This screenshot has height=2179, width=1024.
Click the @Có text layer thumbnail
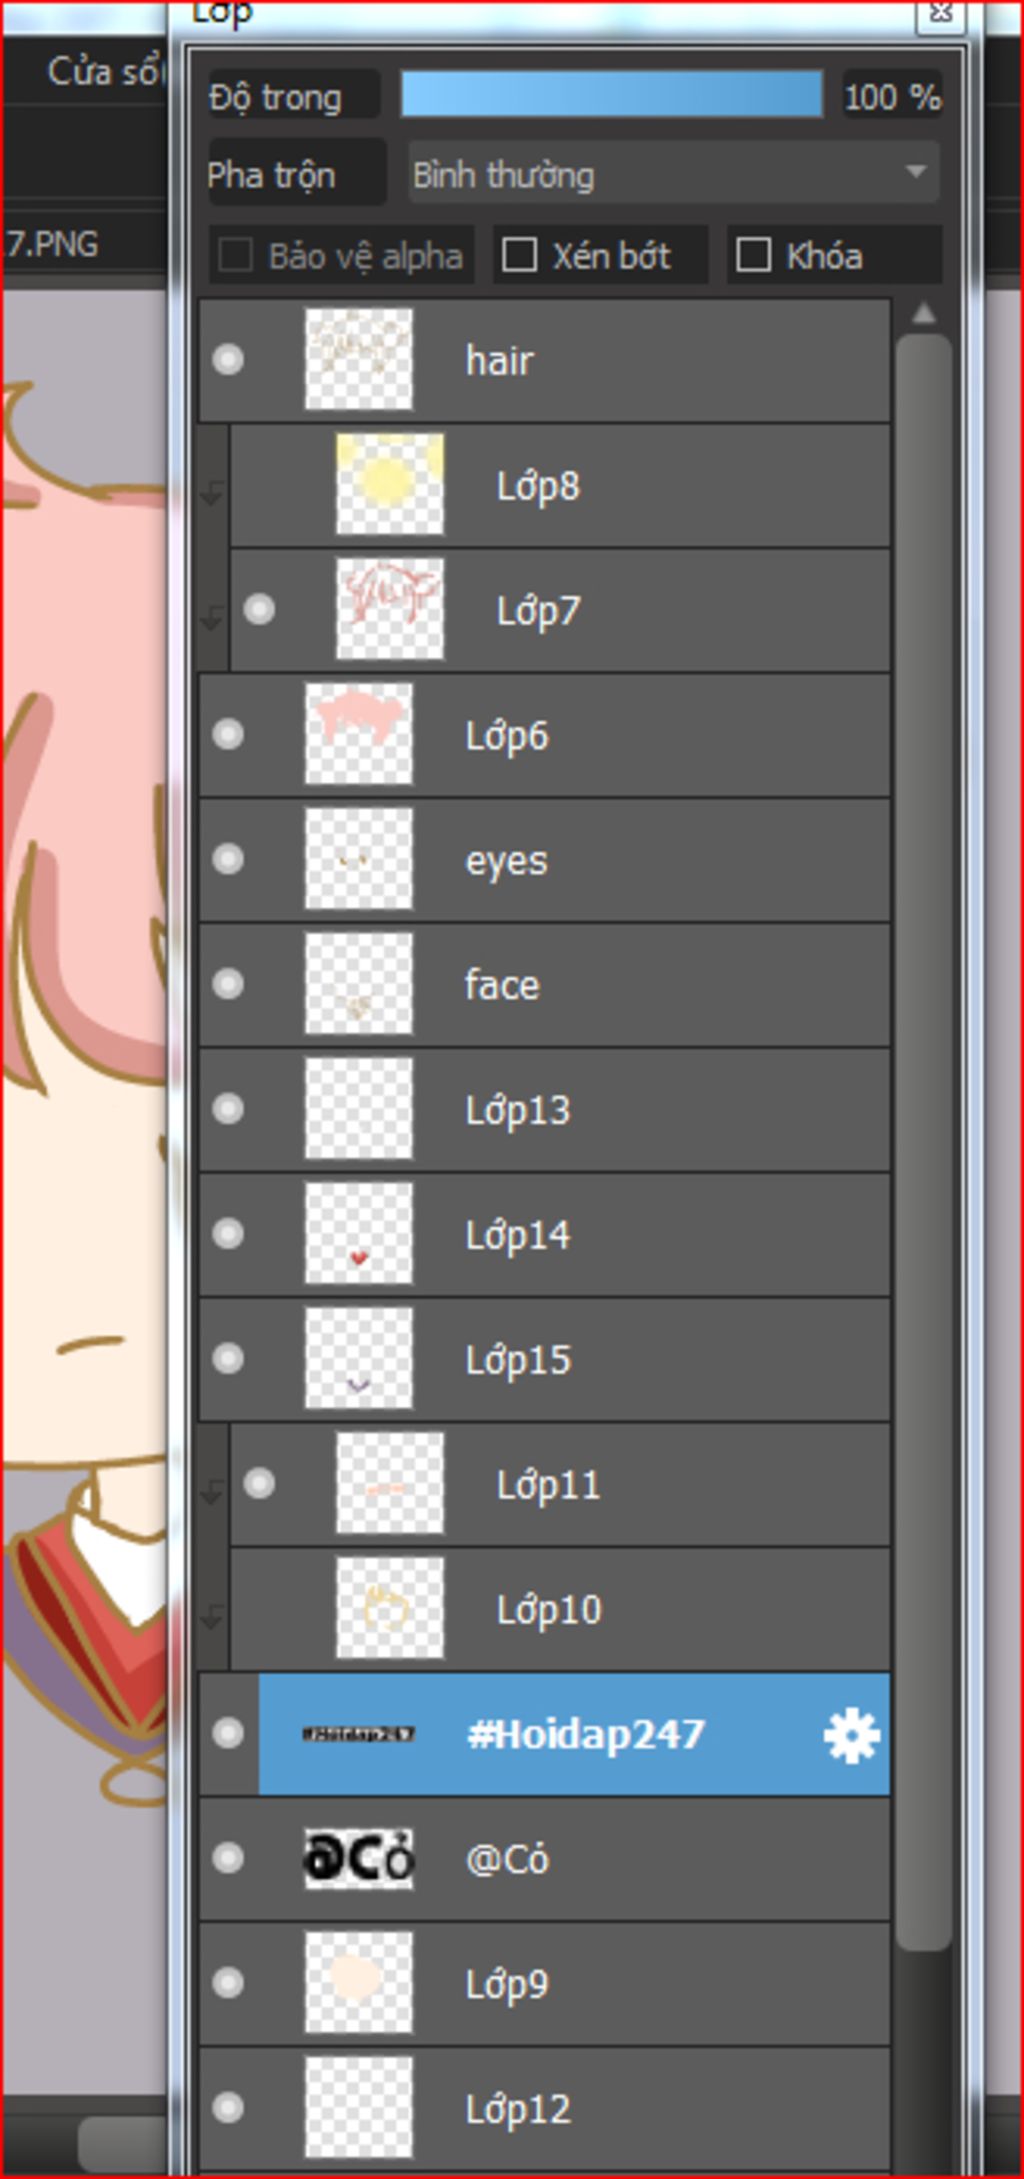pos(358,1859)
